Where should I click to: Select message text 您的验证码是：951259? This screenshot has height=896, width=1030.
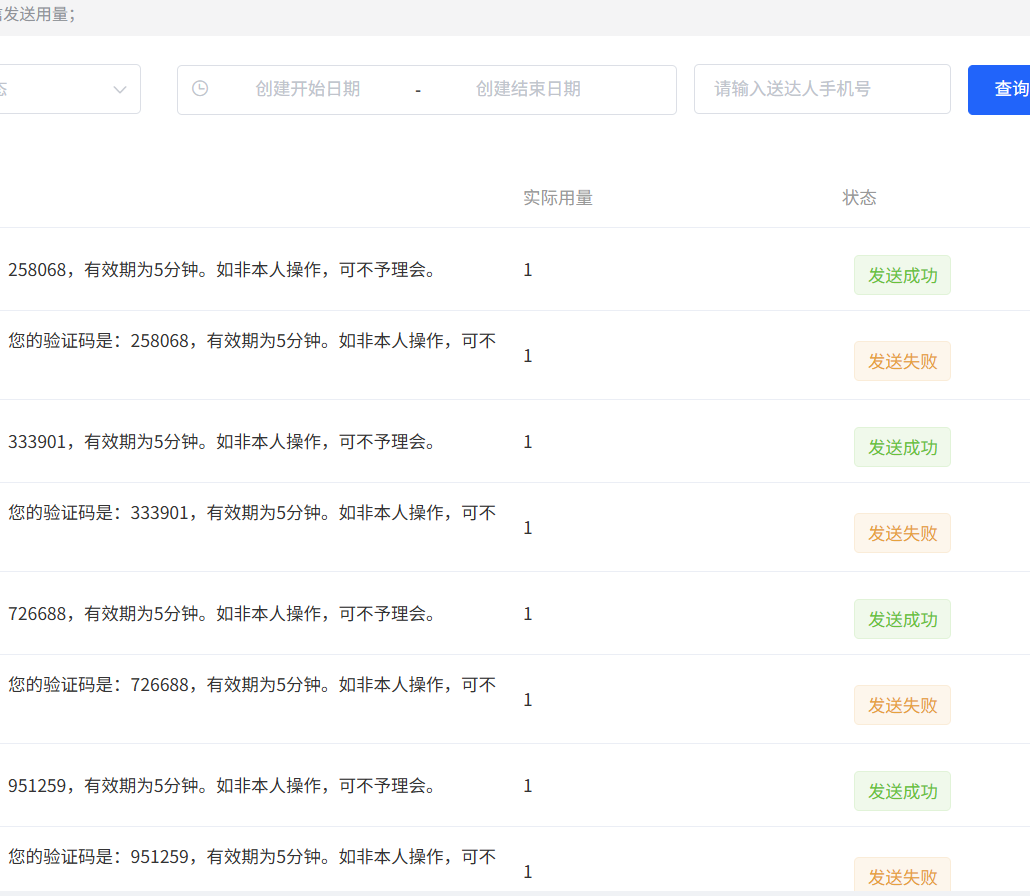pos(252,857)
